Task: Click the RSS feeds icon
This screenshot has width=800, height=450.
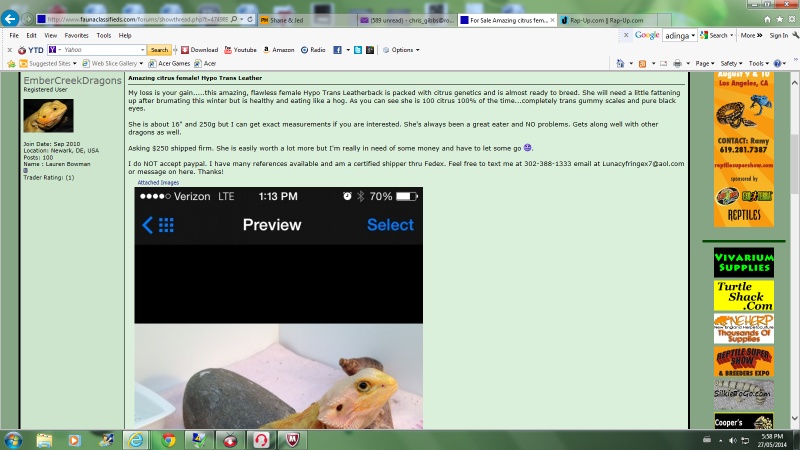Action: (642, 64)
